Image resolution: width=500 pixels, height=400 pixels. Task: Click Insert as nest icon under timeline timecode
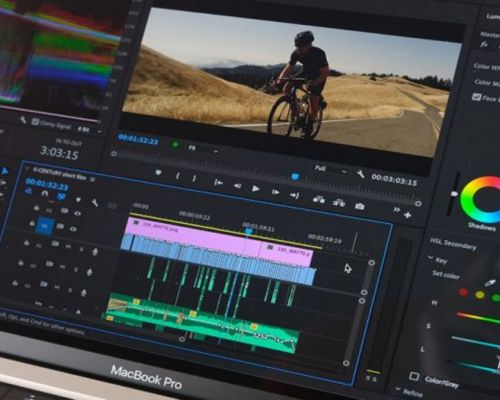click(29, 191)
